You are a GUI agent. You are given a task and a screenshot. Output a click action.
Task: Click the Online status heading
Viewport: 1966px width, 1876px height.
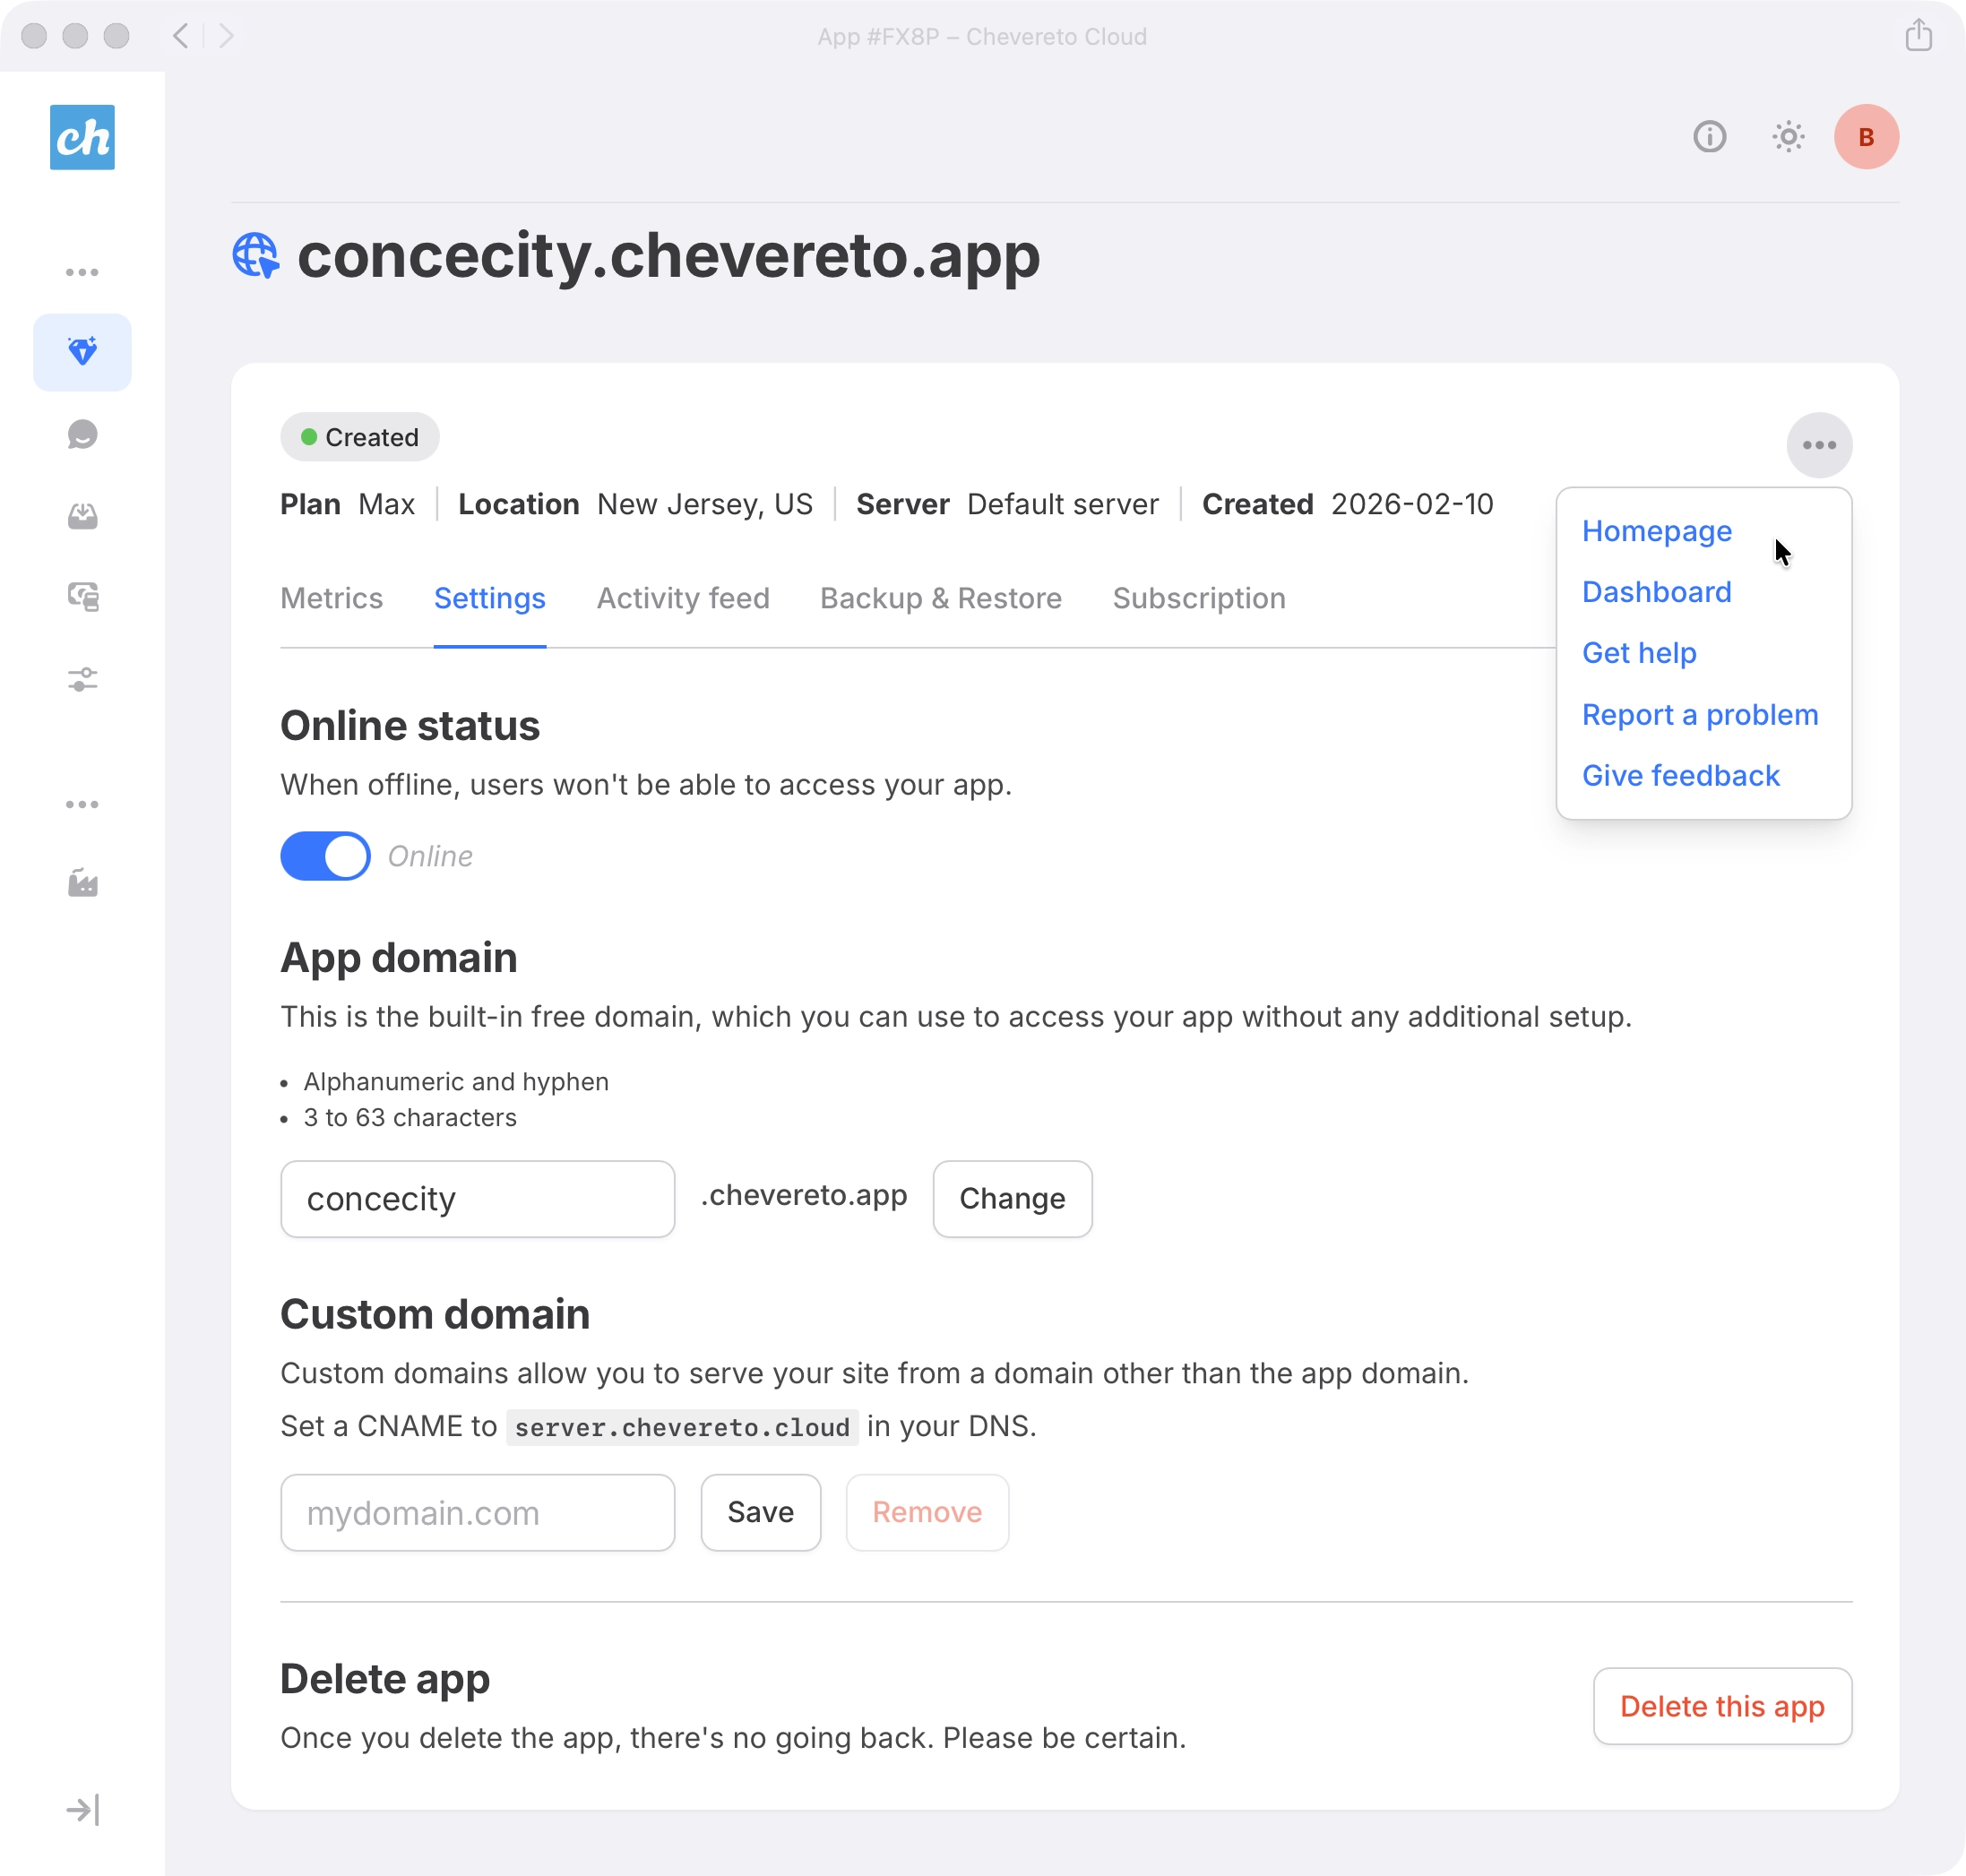pos(410,726)
